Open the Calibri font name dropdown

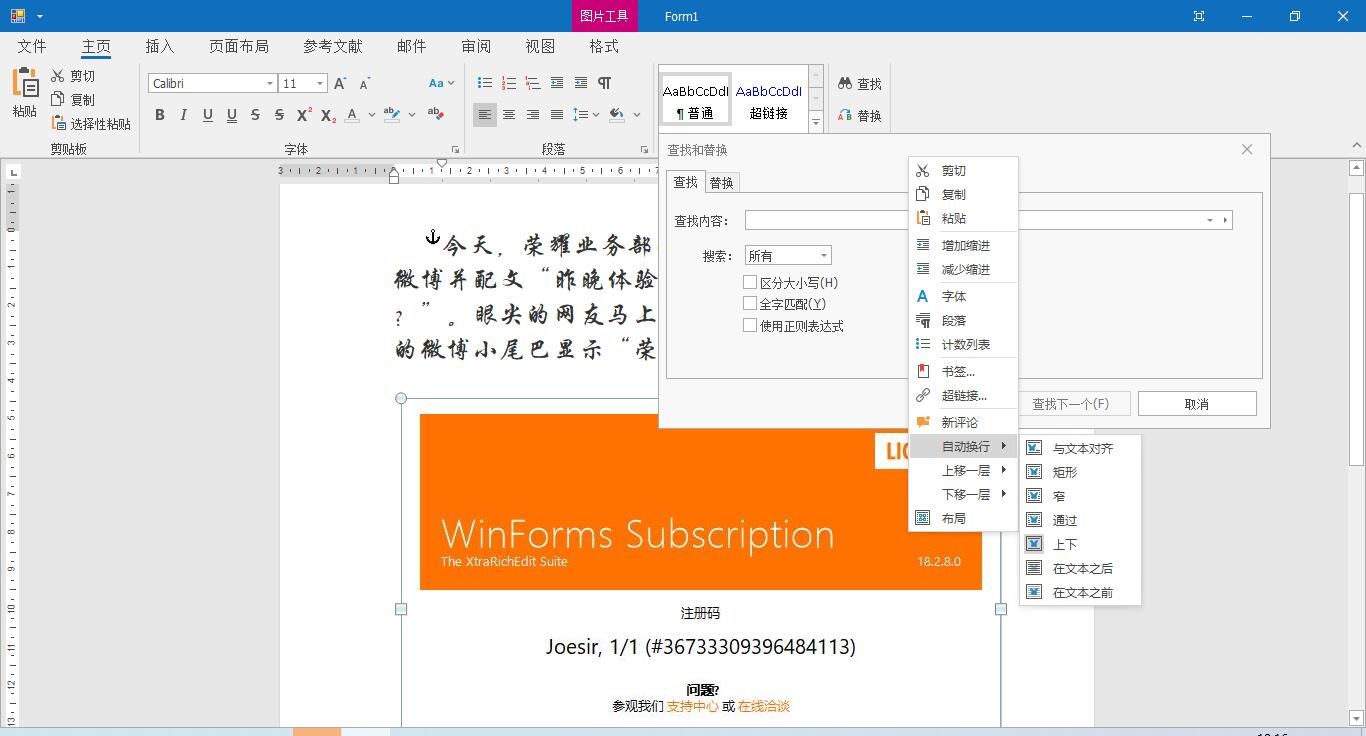[269, 84]
